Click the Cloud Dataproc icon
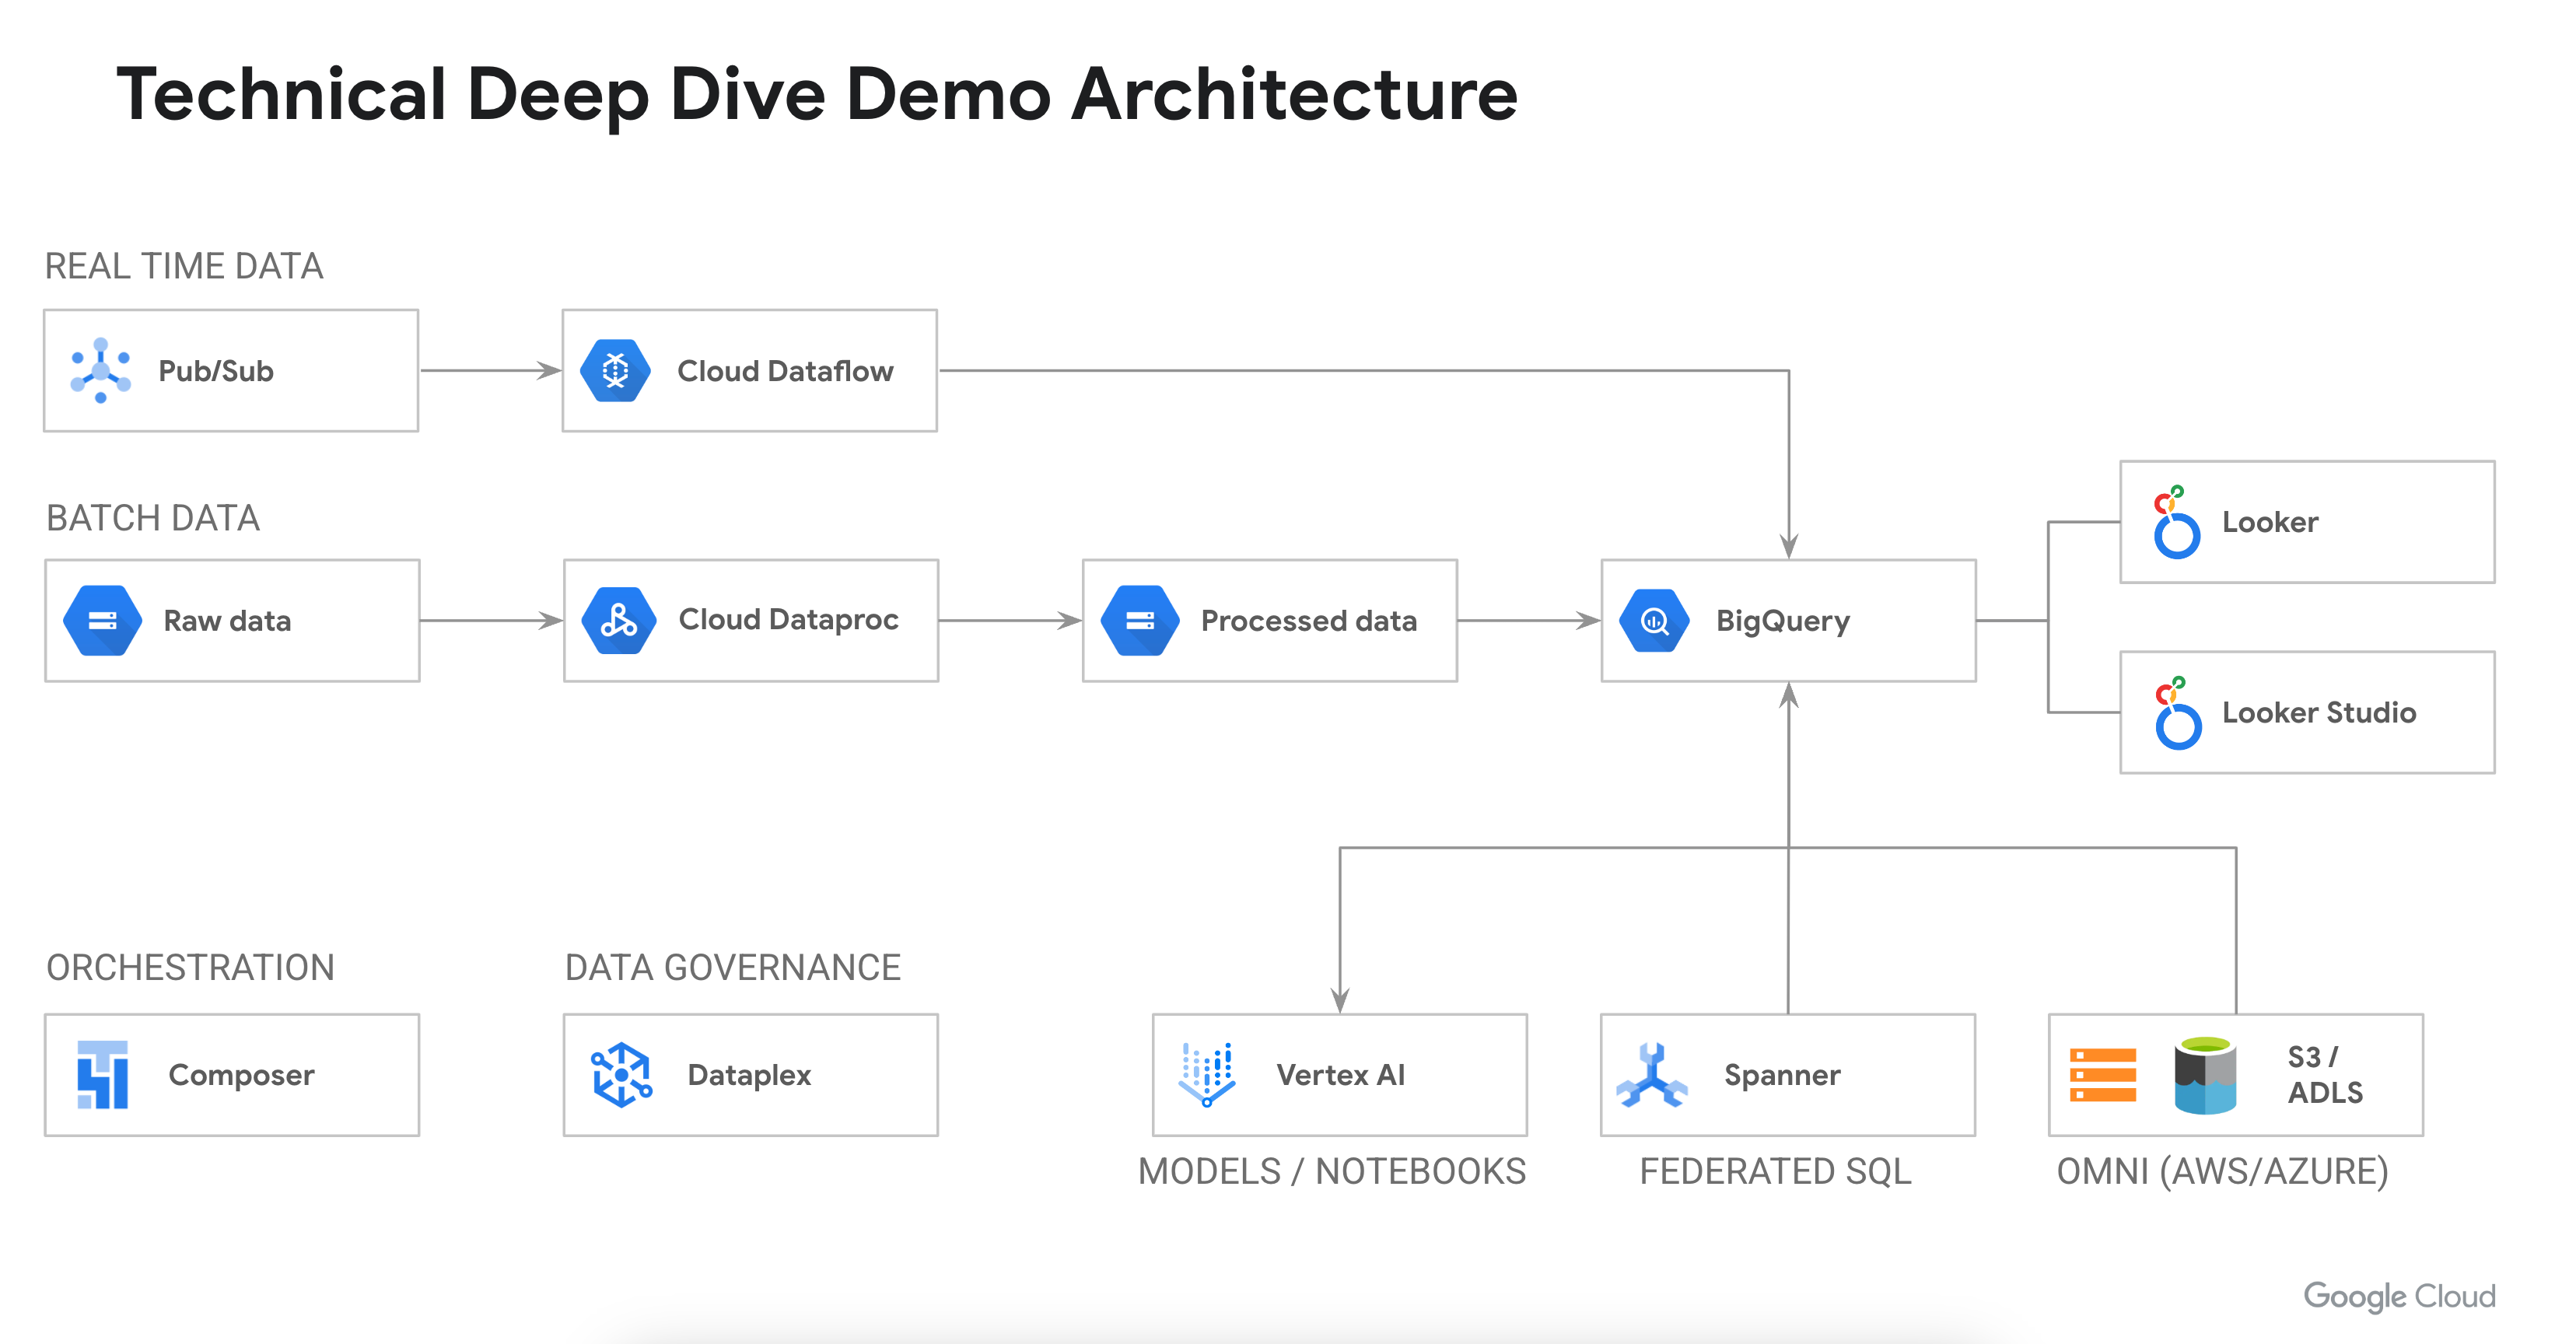Viewport: 2576px width, 1344px height. pos(619,620)
